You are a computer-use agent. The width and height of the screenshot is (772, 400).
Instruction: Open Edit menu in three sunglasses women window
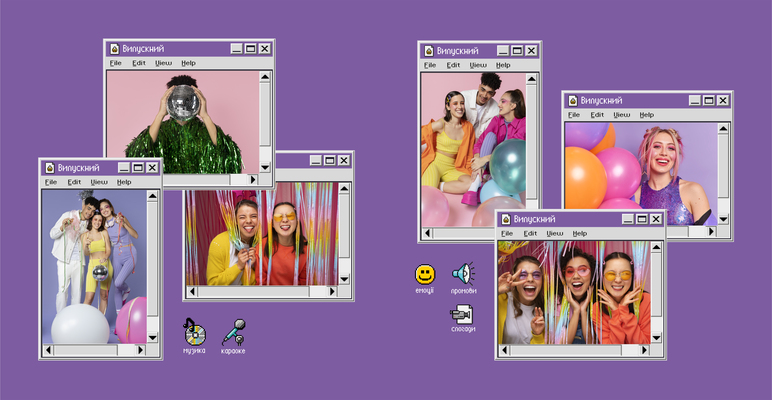click(530, 233)
